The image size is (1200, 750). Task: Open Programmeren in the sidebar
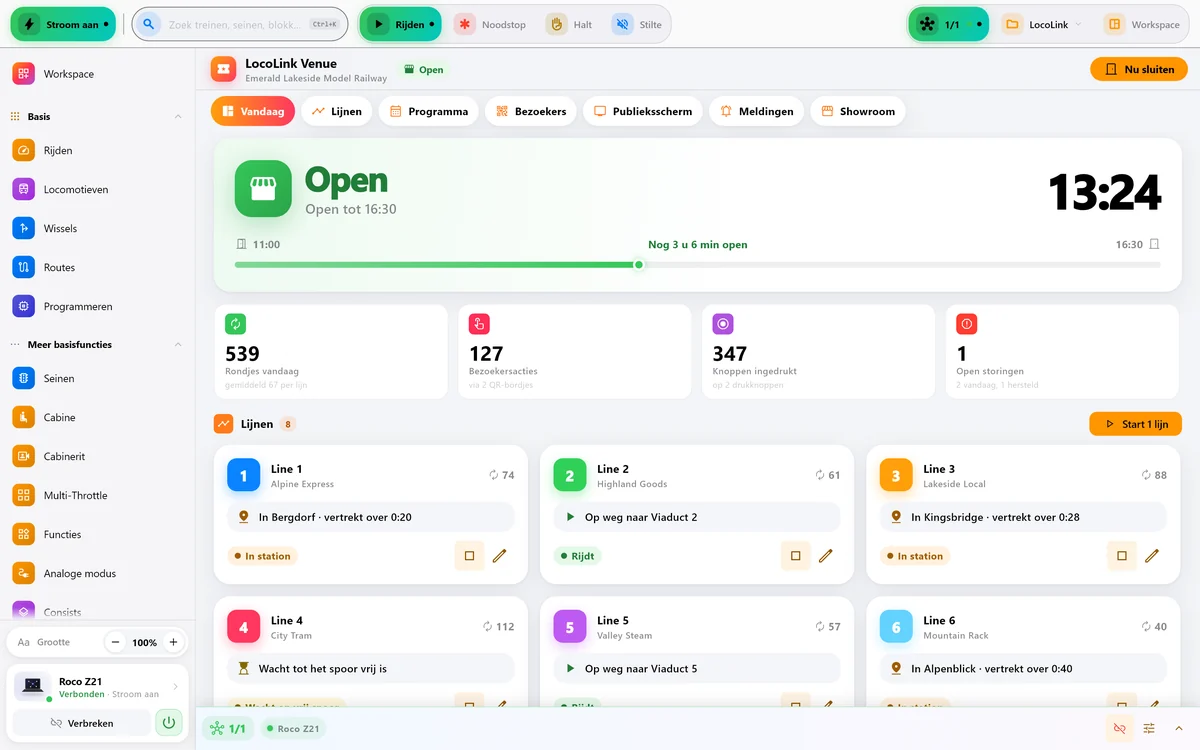click(97, 306)
